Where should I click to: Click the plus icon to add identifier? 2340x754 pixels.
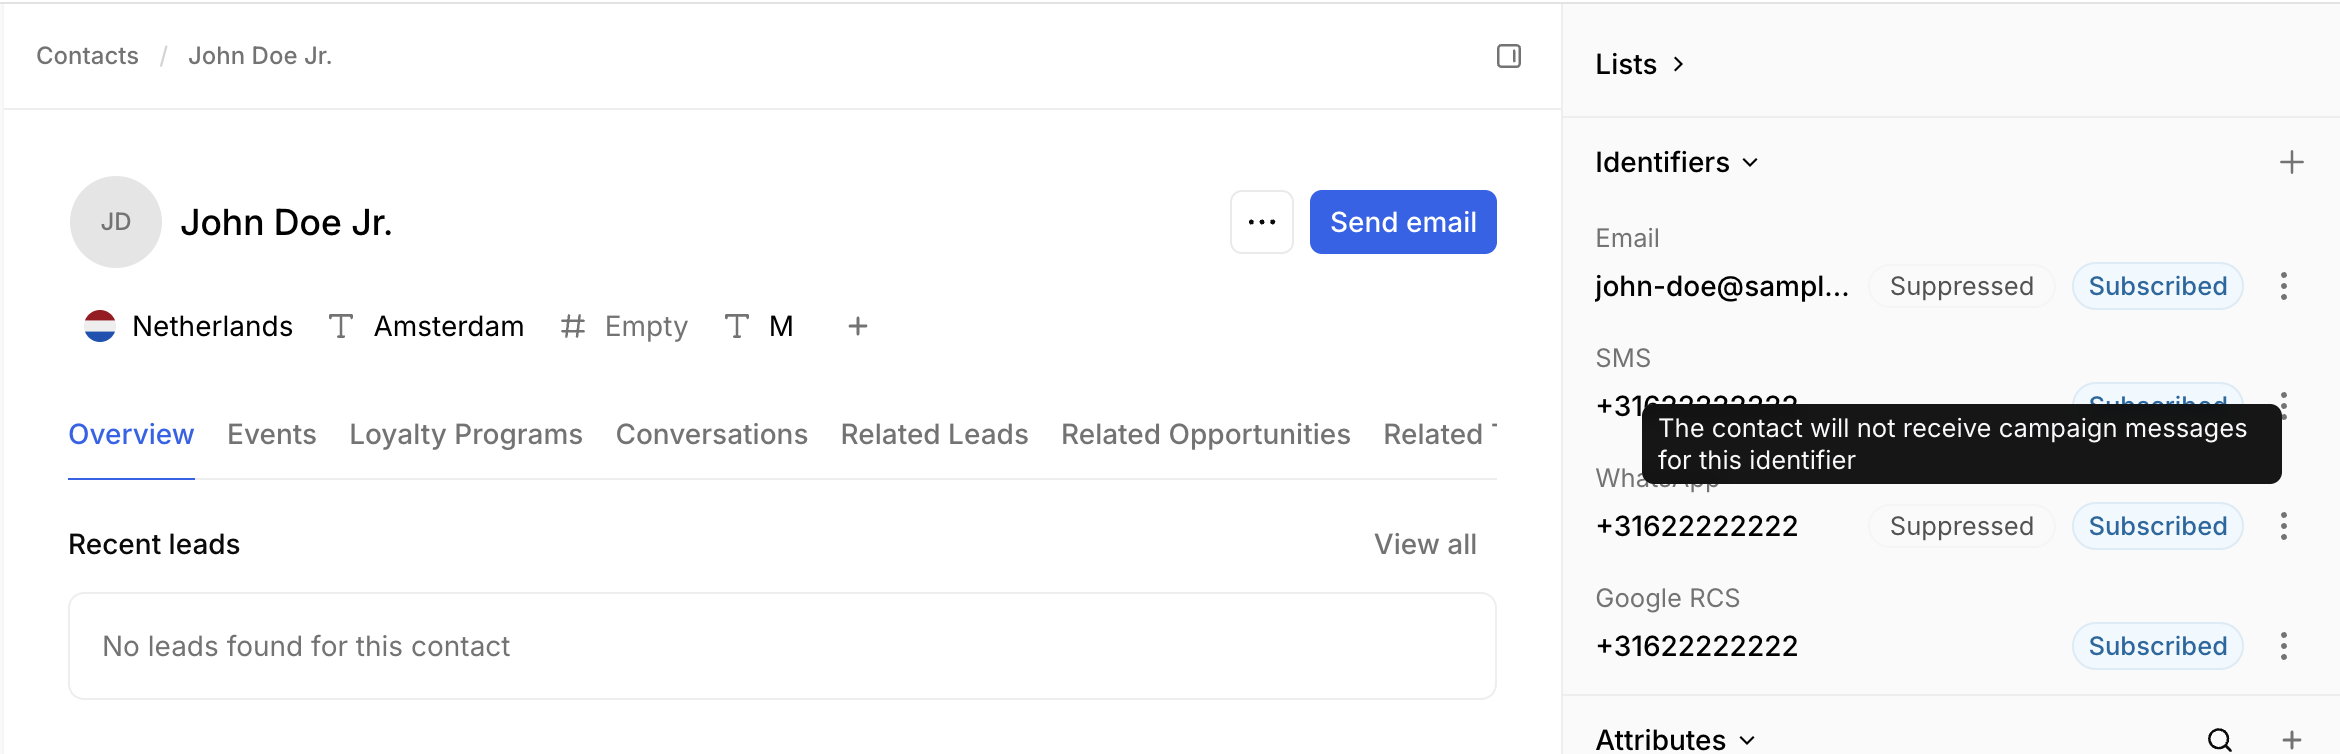2291,162
